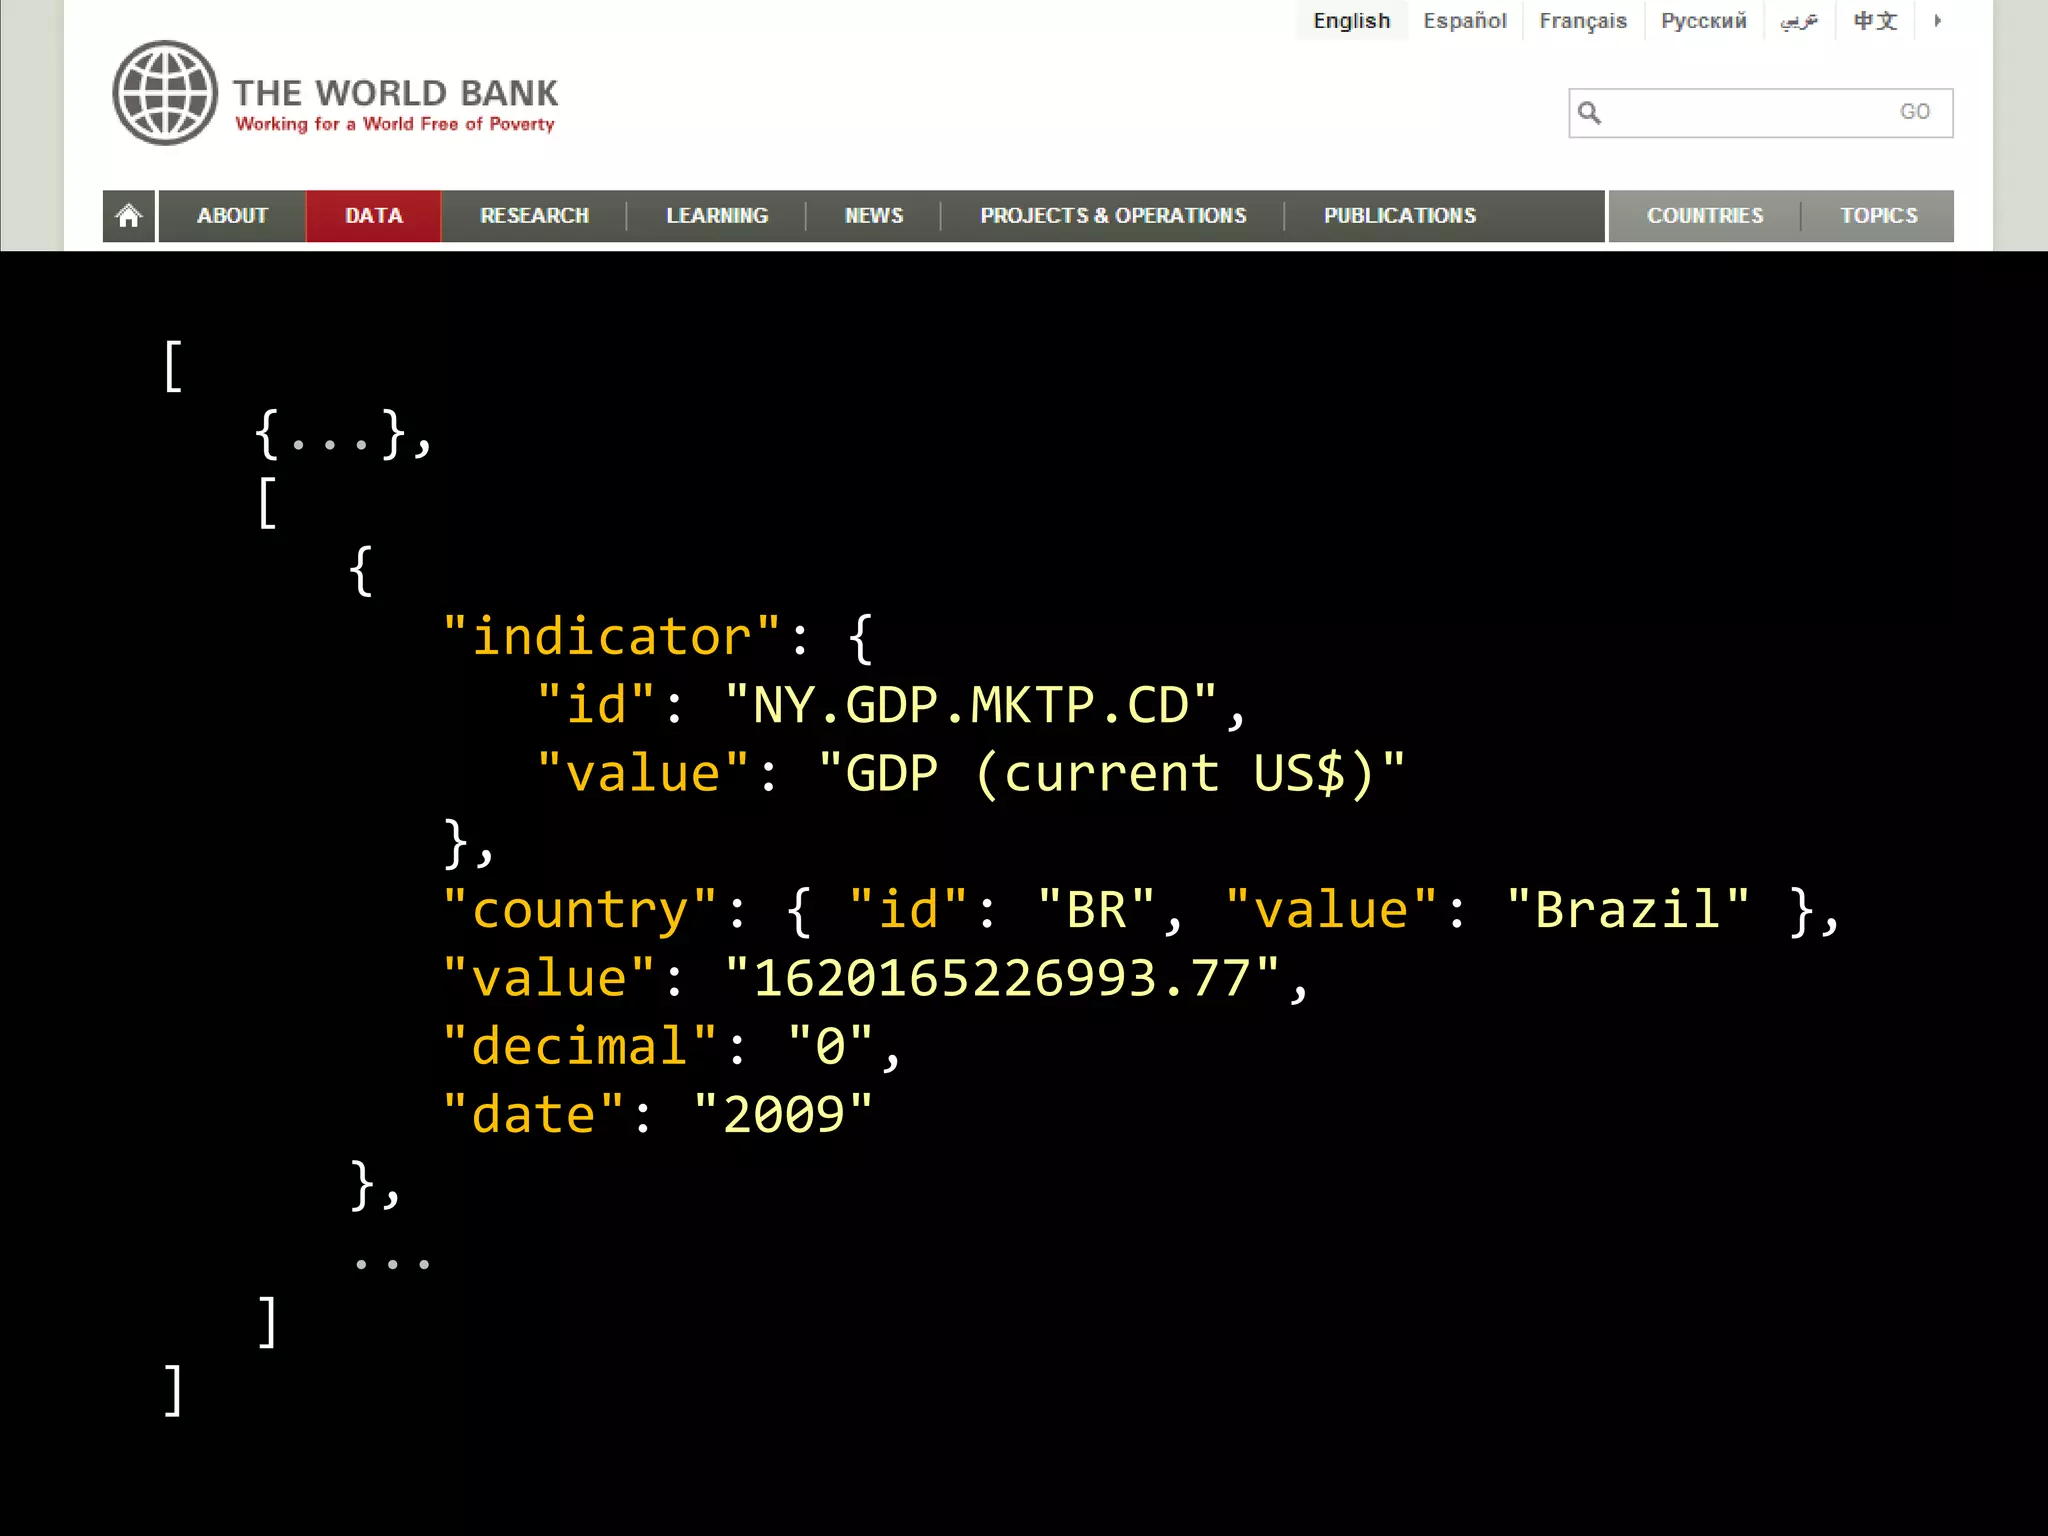
Task: Click THE WORLD BANK title text
Action: coord(395,93)
